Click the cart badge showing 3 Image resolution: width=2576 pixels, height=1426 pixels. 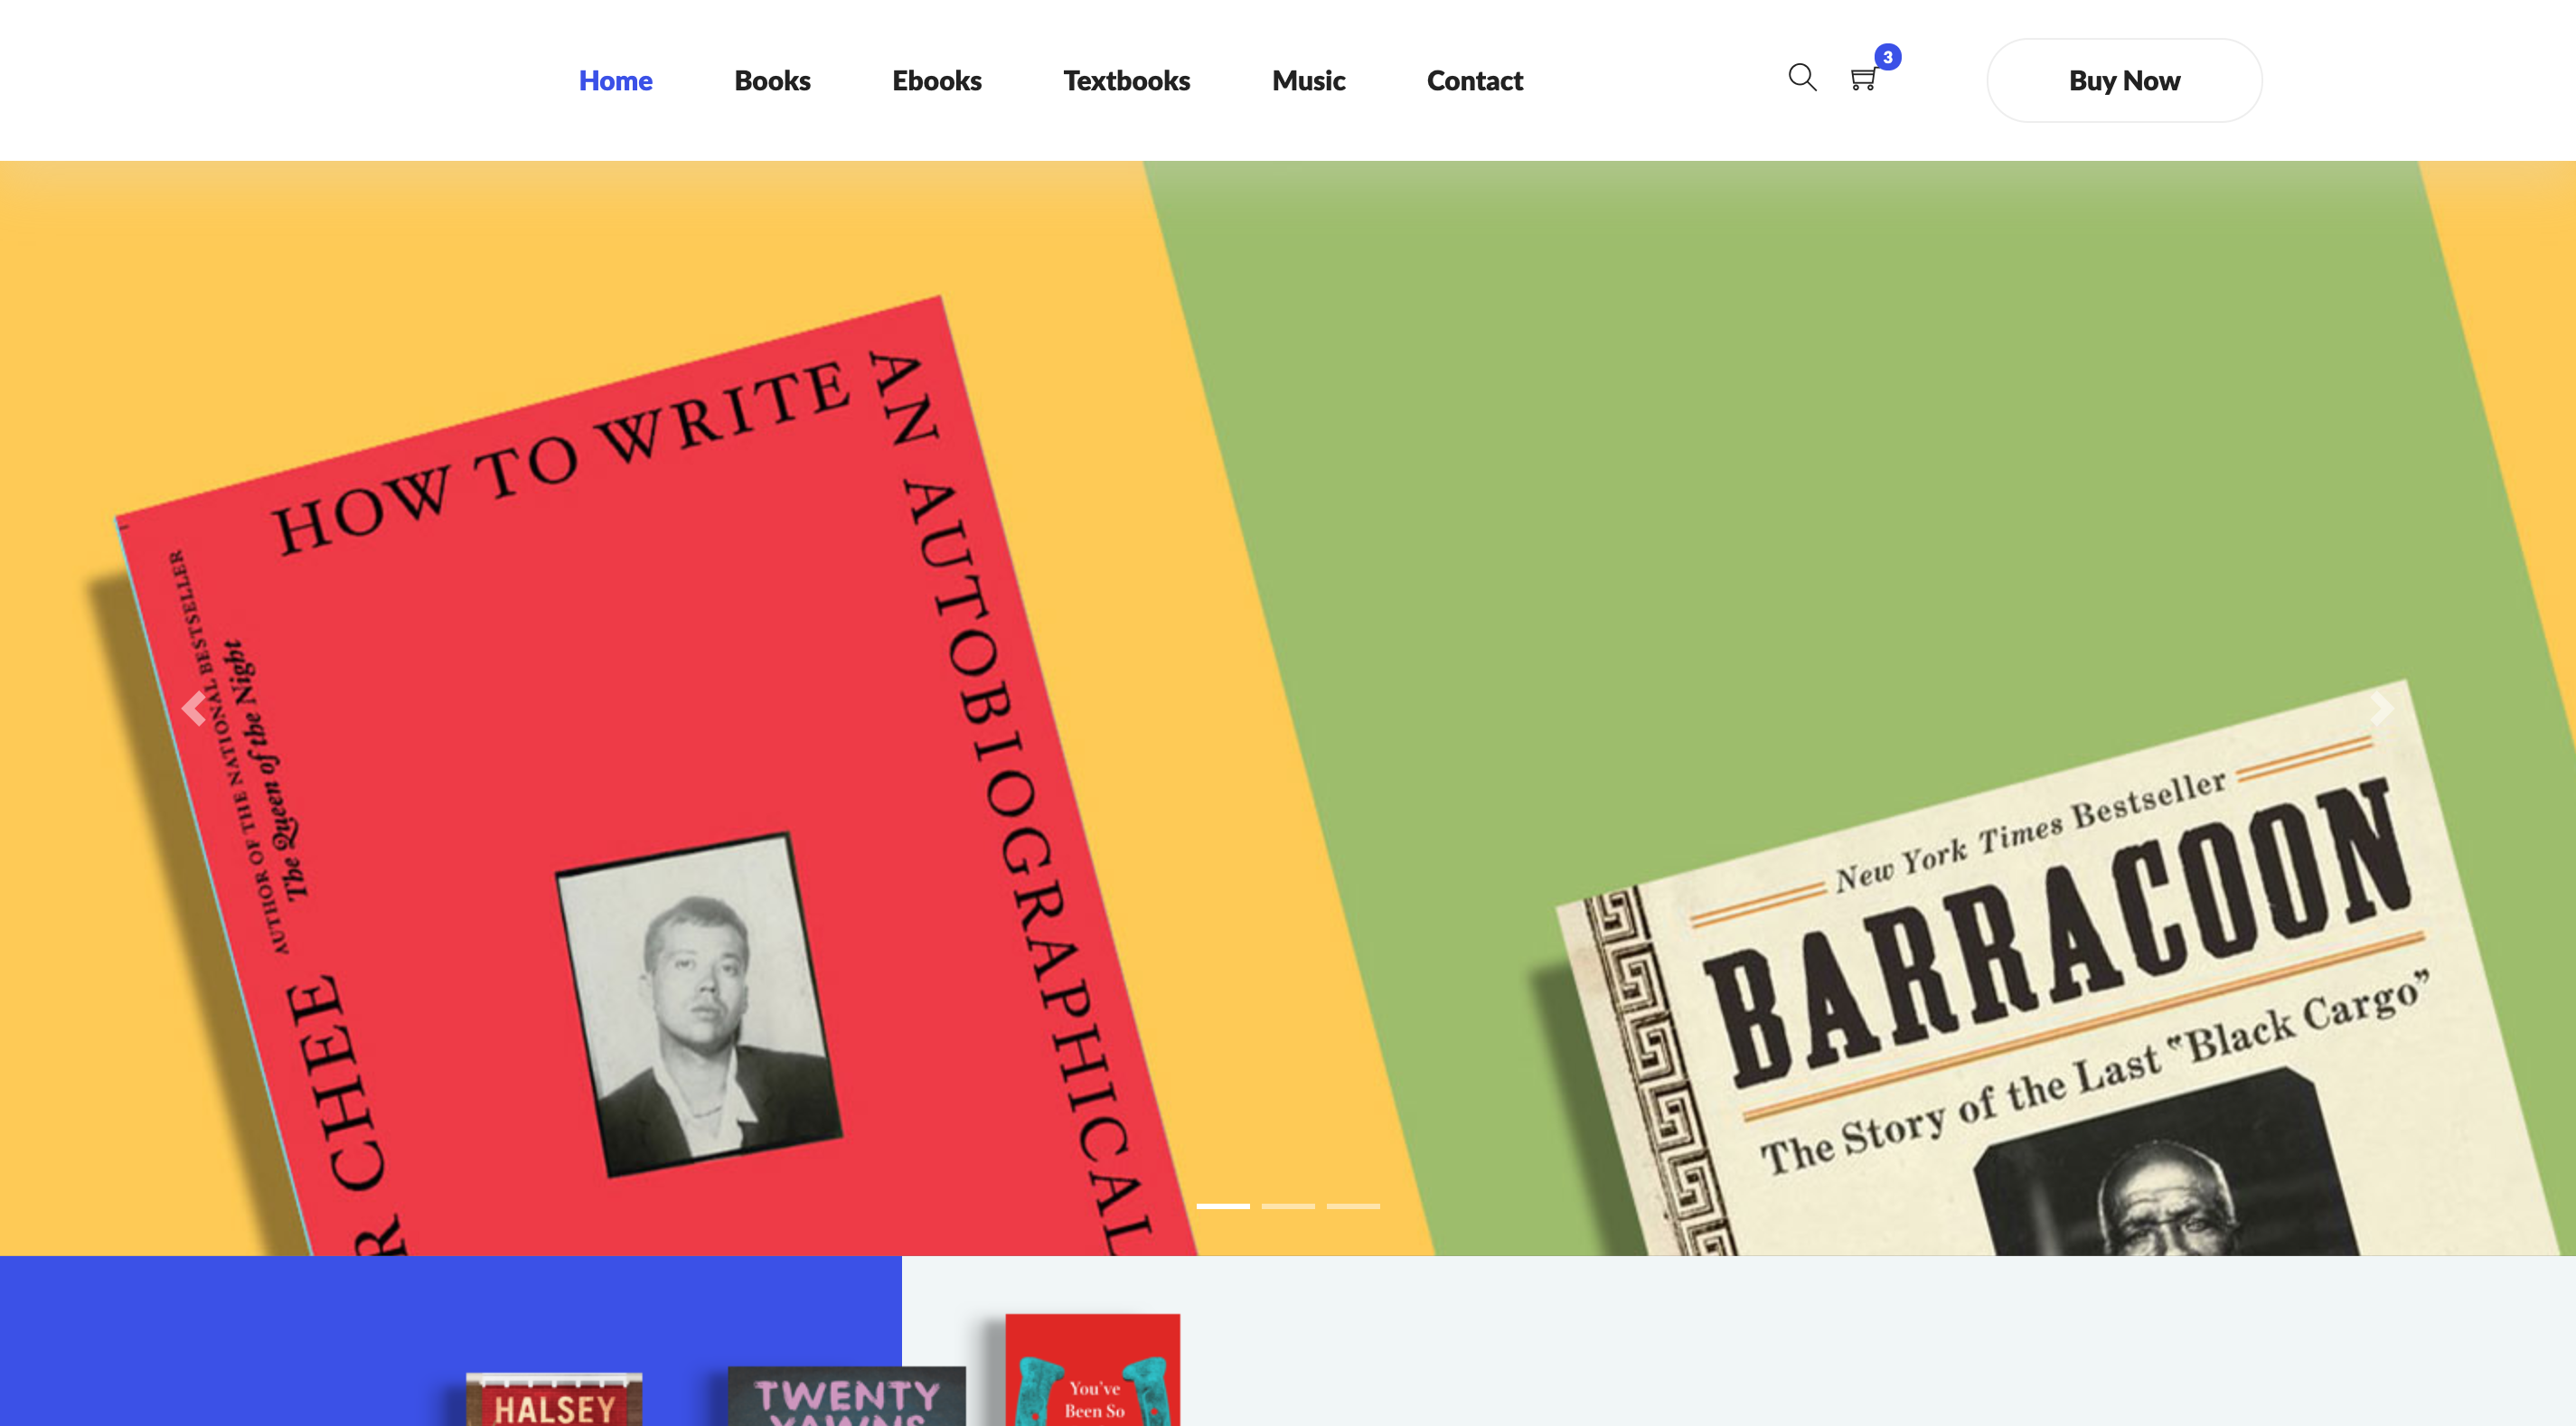coord(1887,57)
